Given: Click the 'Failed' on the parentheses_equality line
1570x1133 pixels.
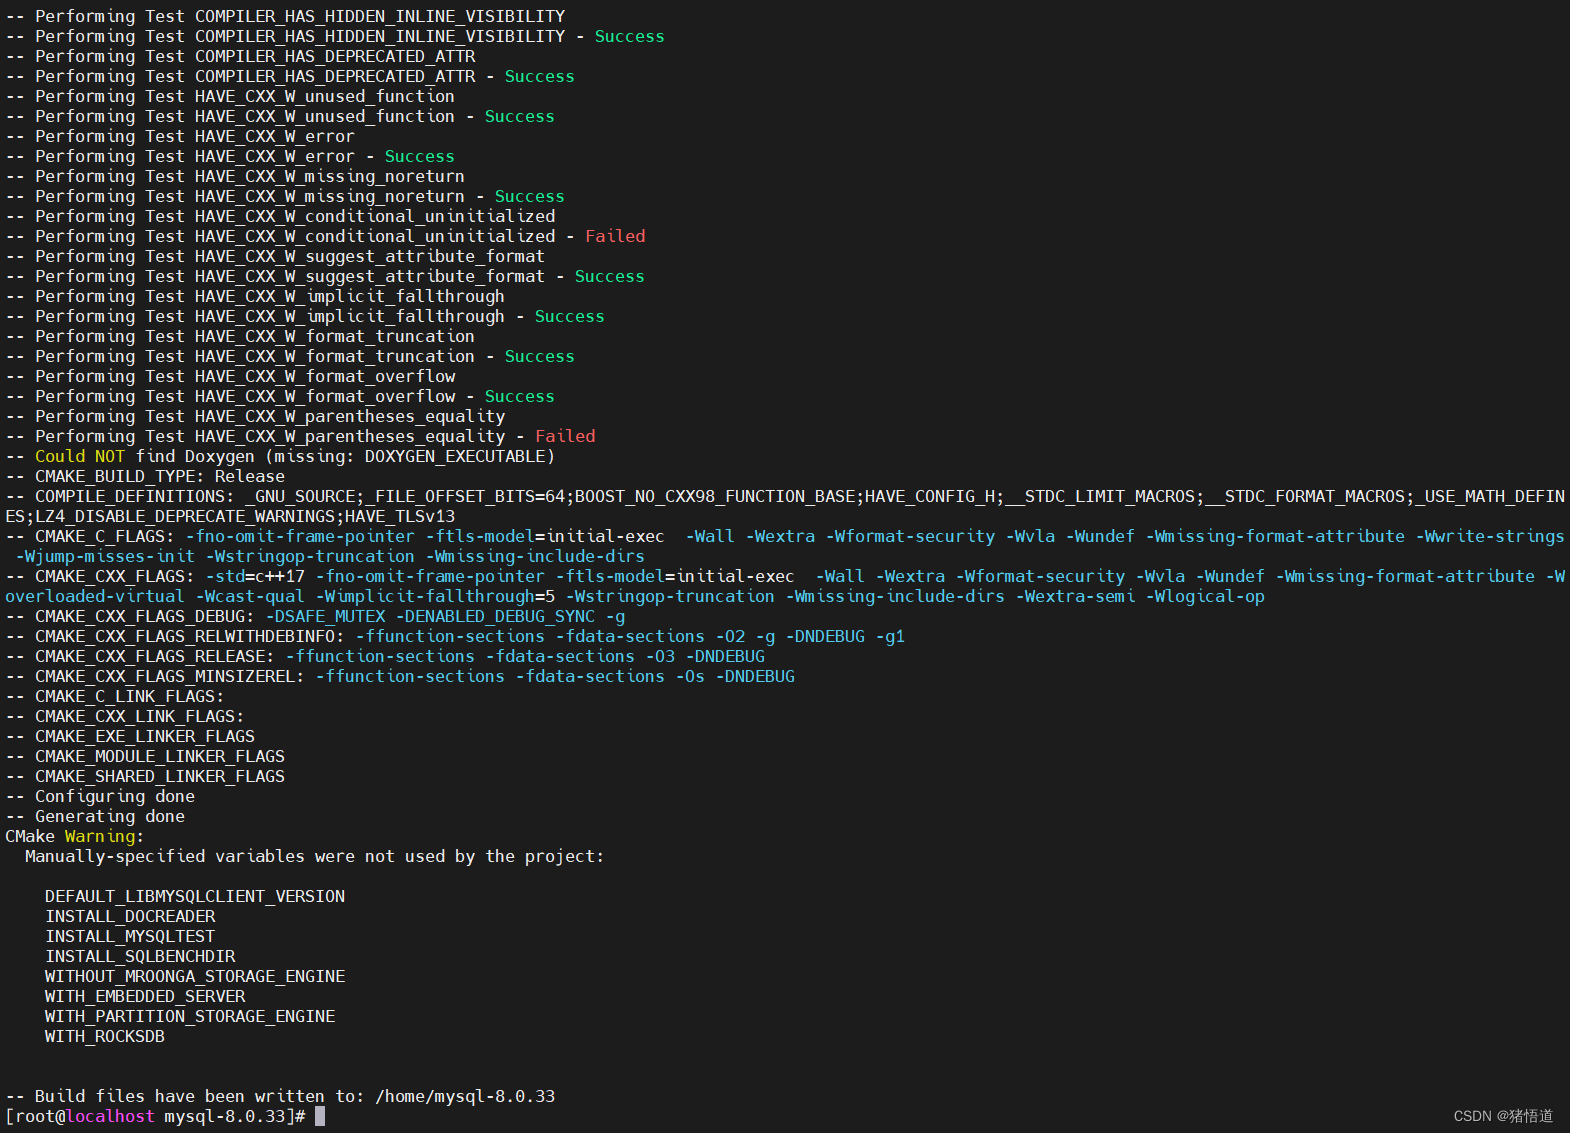Looking at the screenshot, I should click(565, 436).
